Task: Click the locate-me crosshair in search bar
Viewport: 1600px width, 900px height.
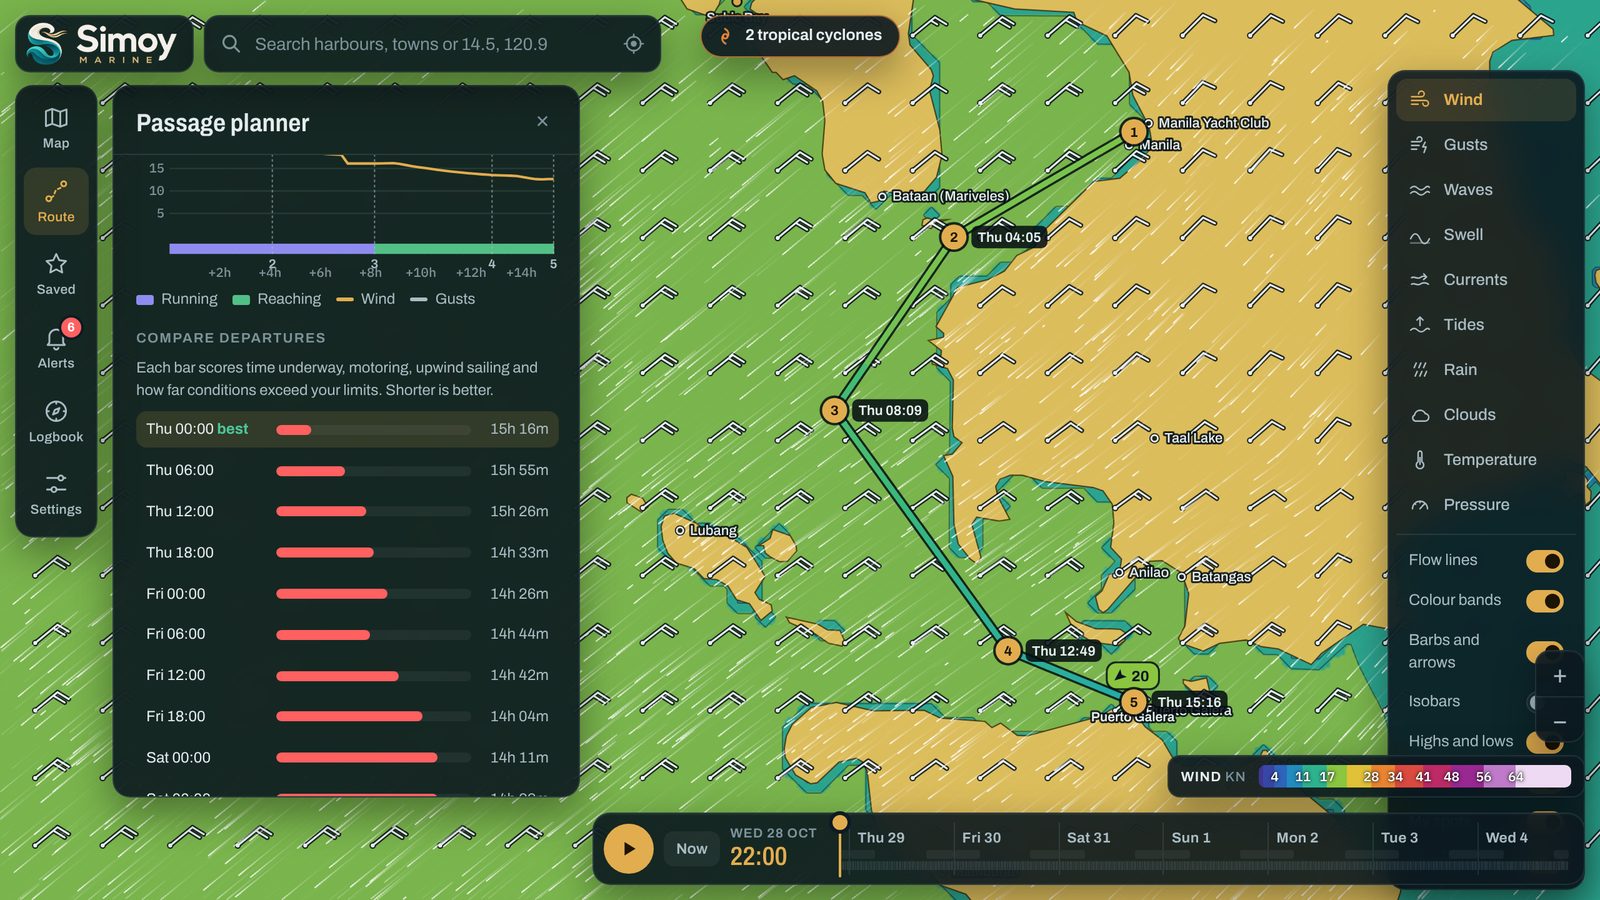Action: [633, 44]
